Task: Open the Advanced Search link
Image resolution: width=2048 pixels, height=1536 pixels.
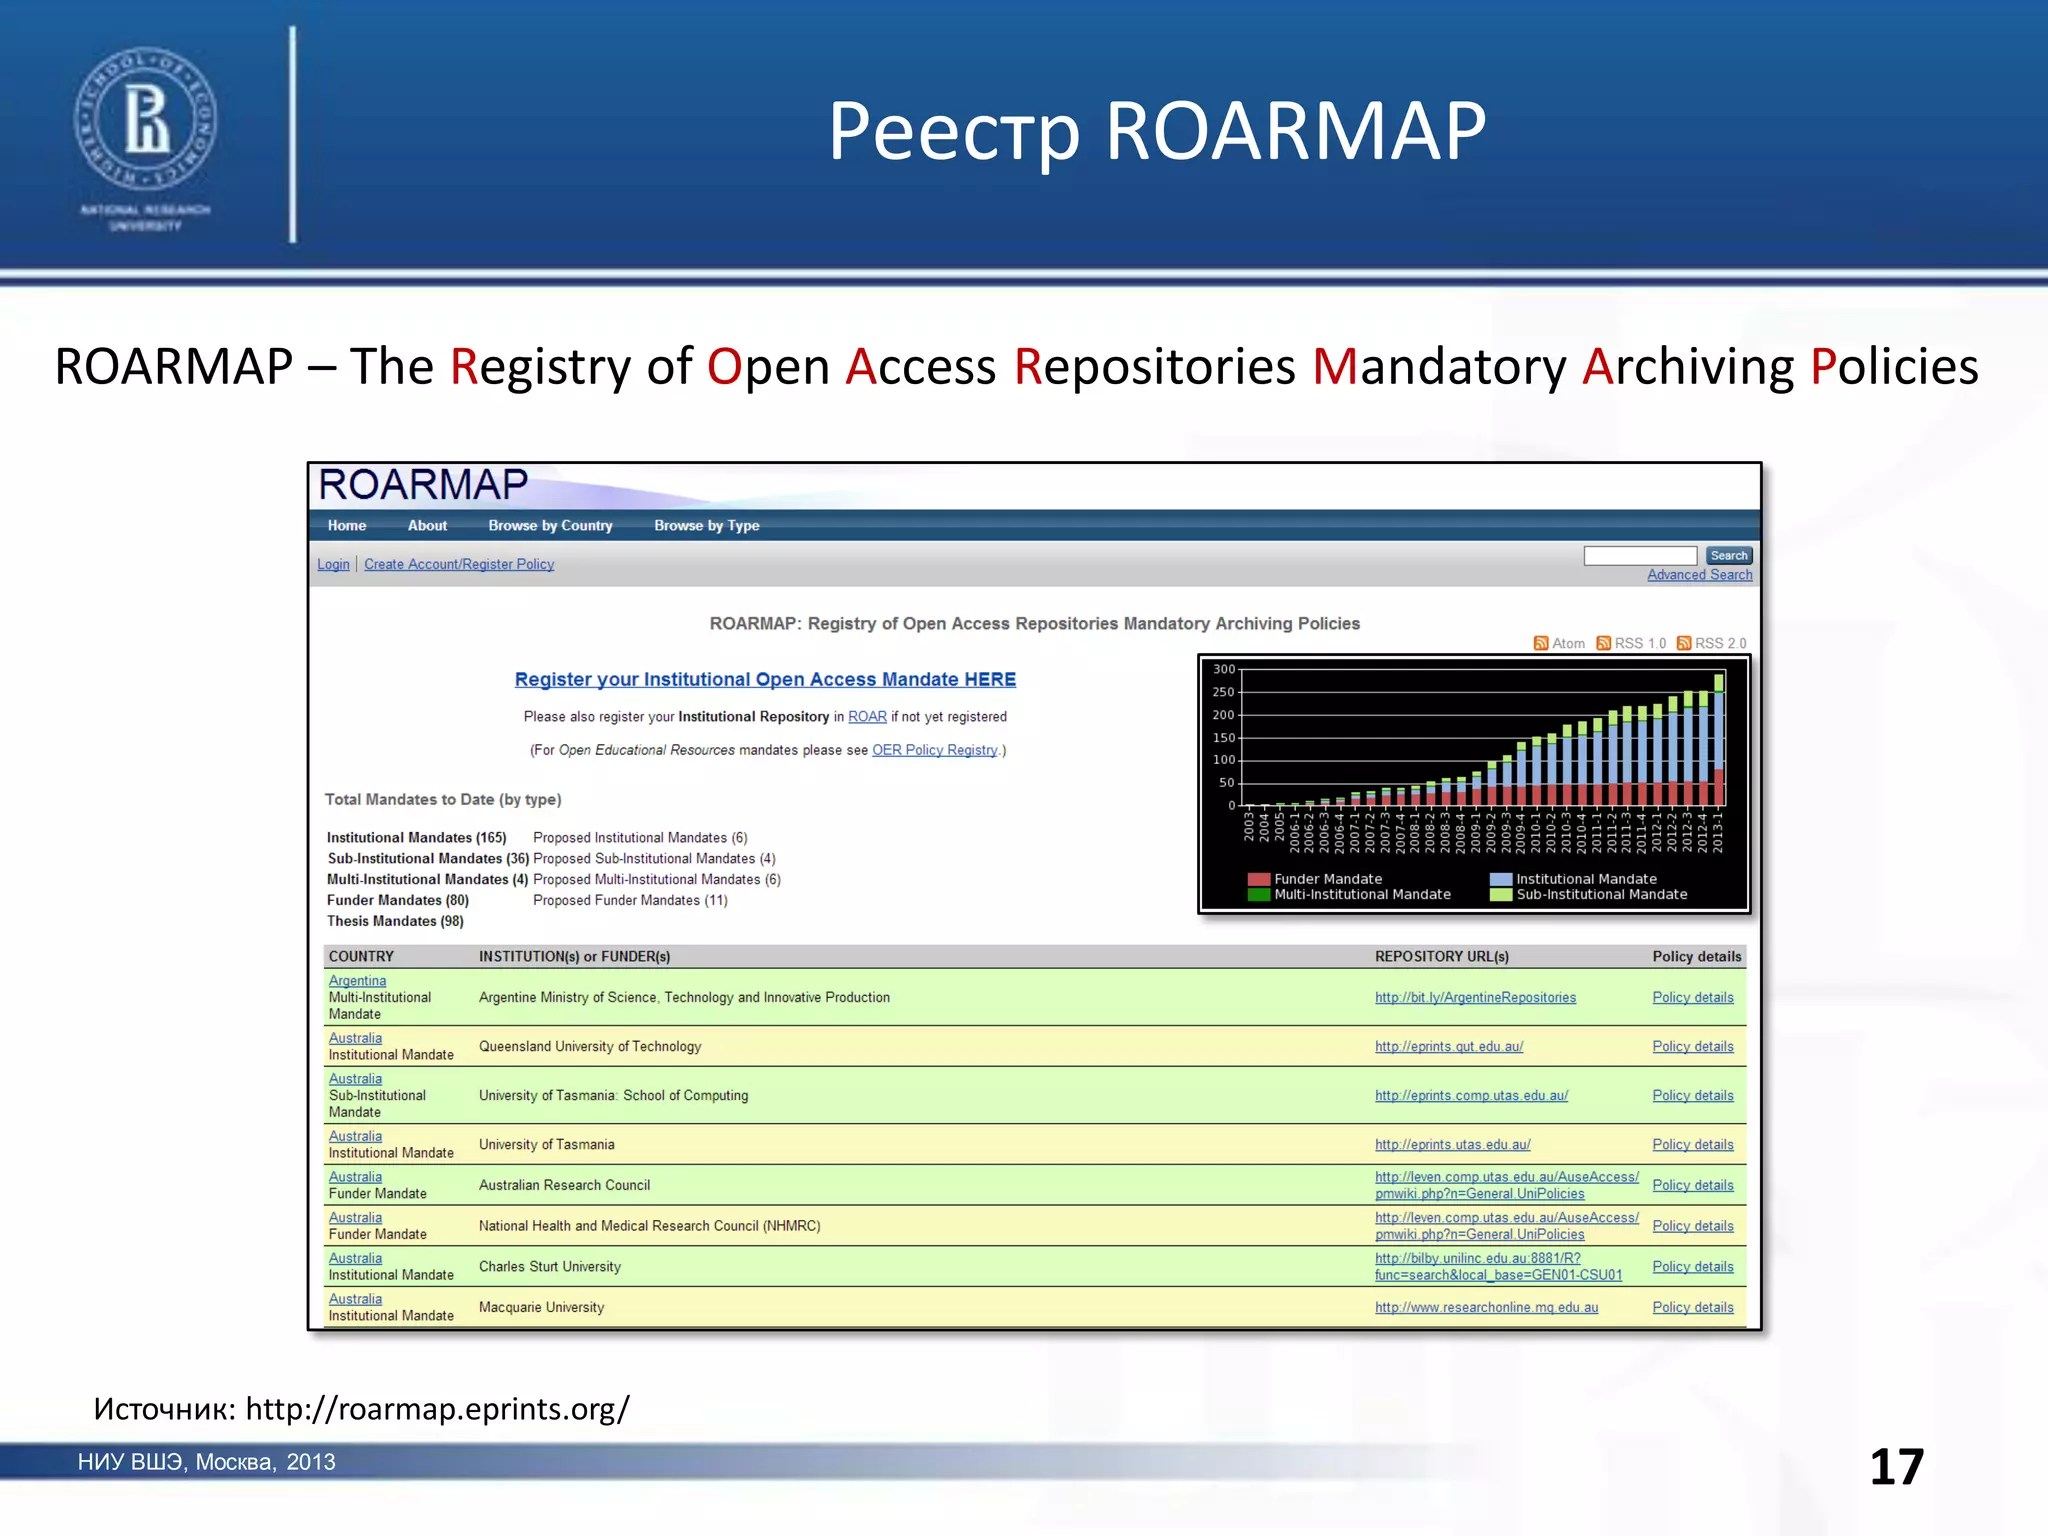Action: 1700,575
